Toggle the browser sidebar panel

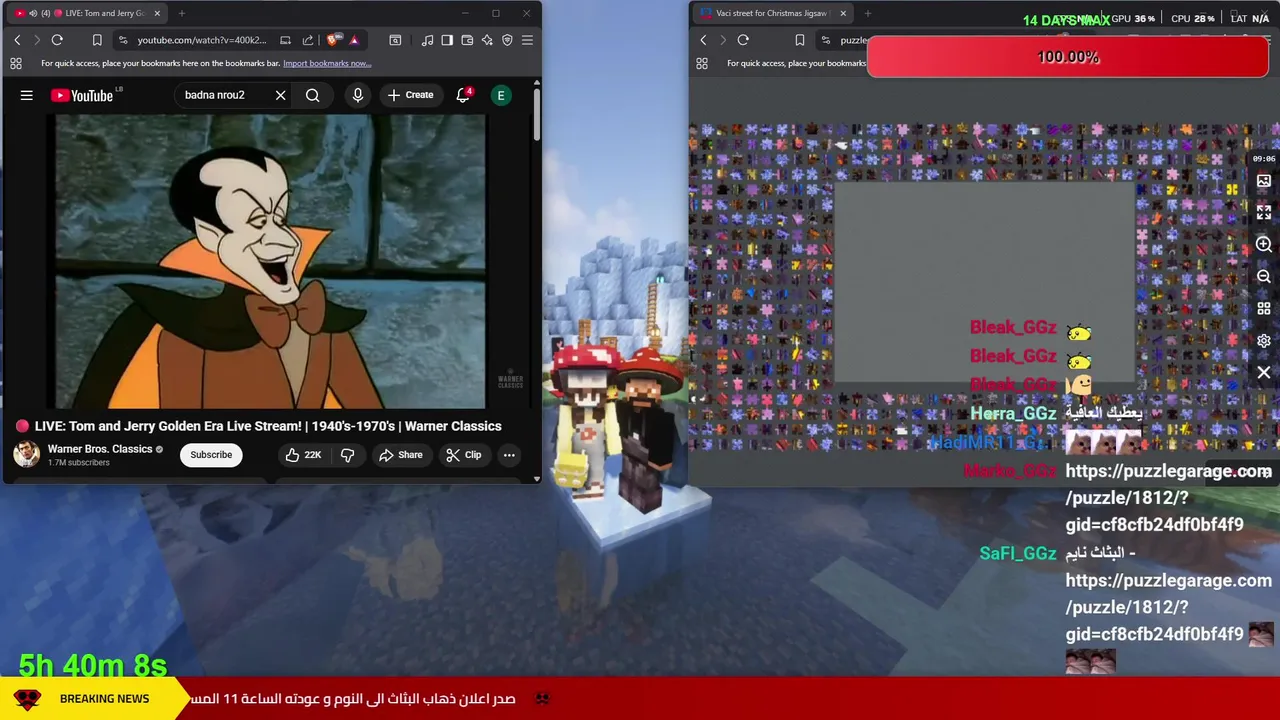[x=447, y=40]
